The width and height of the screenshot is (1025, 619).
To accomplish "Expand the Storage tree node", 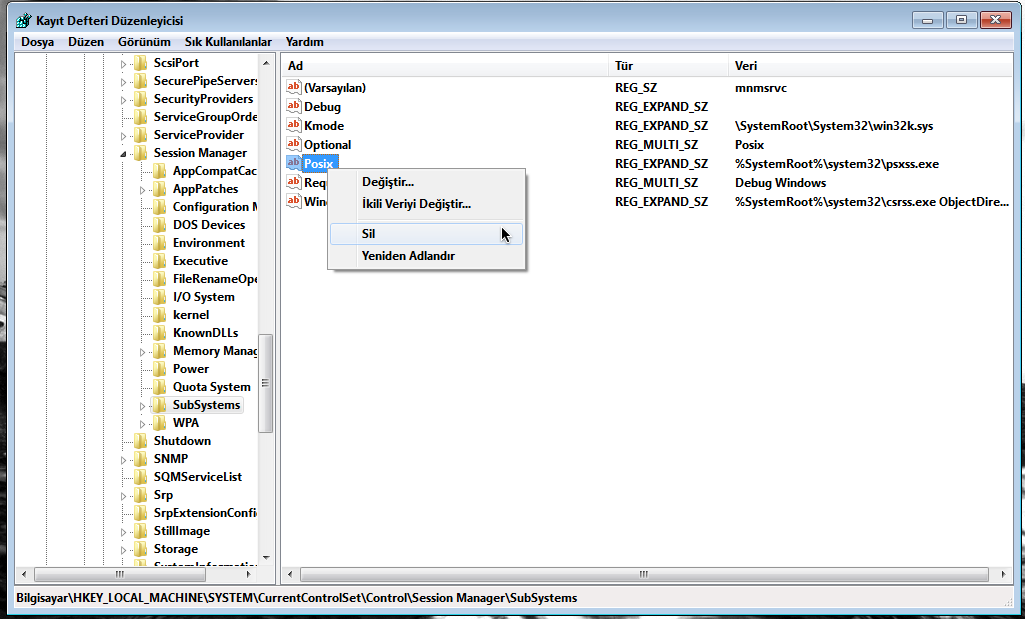I will tap(124, 550).
